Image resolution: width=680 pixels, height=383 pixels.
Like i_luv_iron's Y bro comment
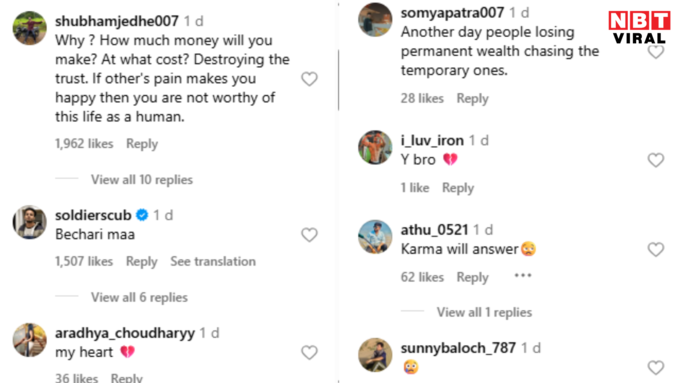click(x=656, y=160)
